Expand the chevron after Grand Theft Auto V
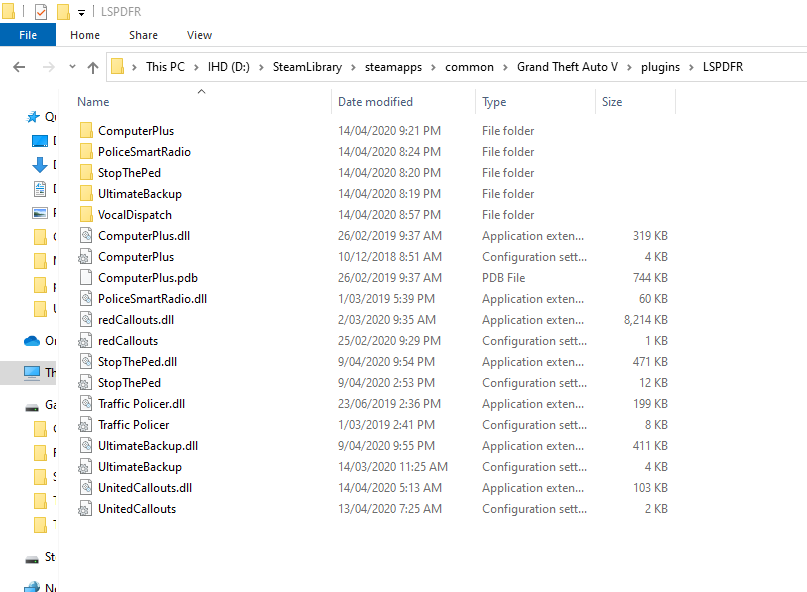 (629, 67)
